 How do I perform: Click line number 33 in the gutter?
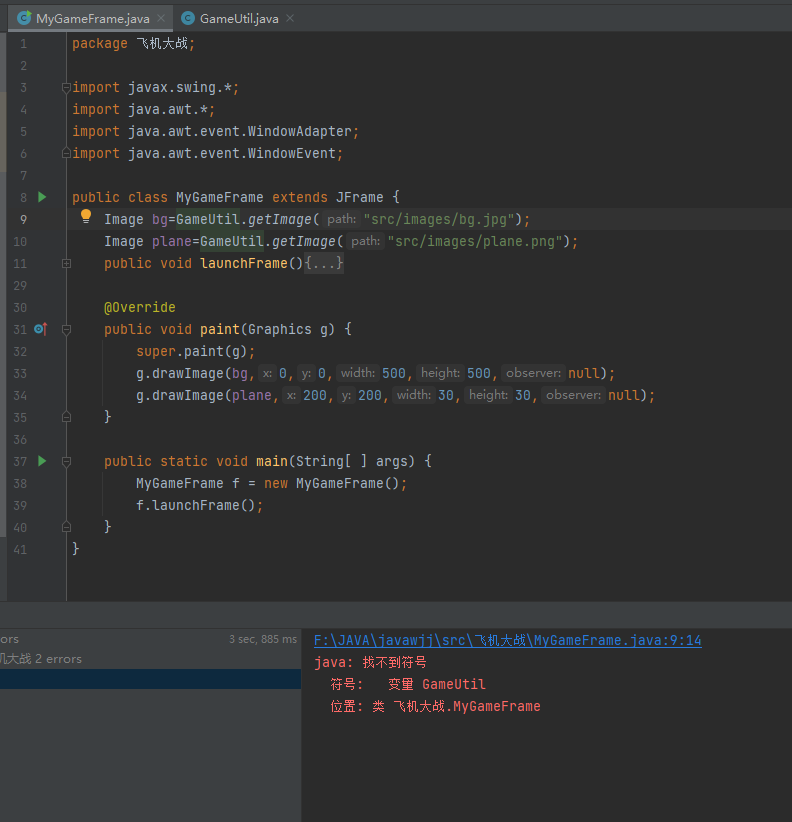tap(20, 373)
